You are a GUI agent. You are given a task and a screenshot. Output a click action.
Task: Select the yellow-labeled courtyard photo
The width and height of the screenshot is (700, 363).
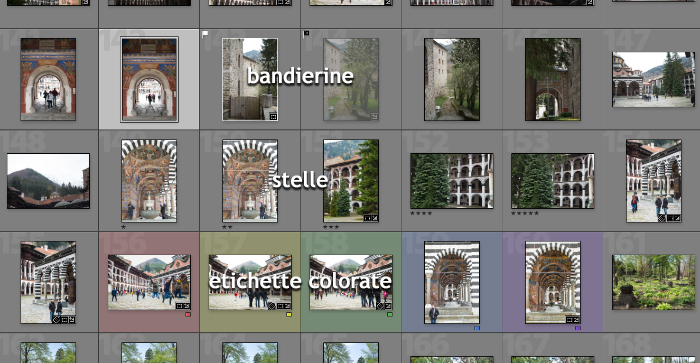pos(250,282)
